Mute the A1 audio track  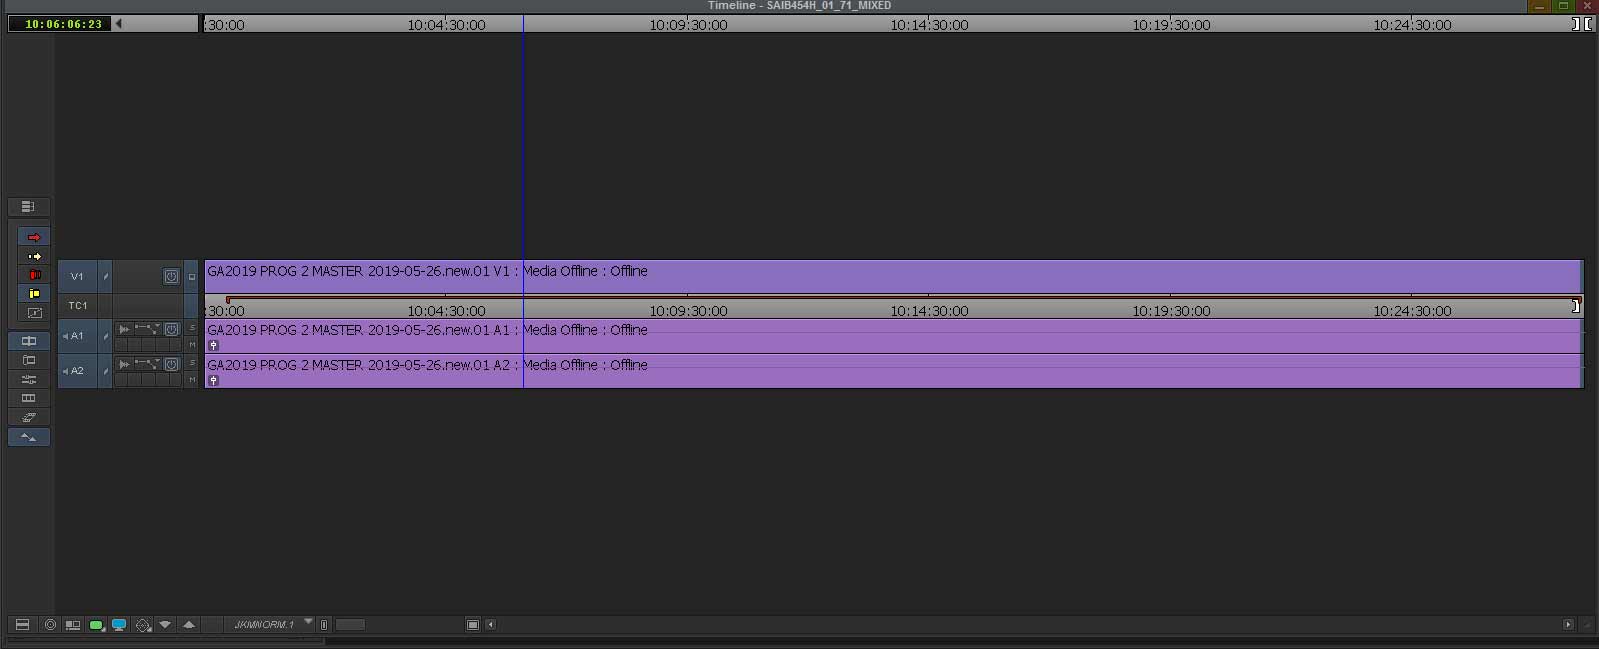point(192,345)
